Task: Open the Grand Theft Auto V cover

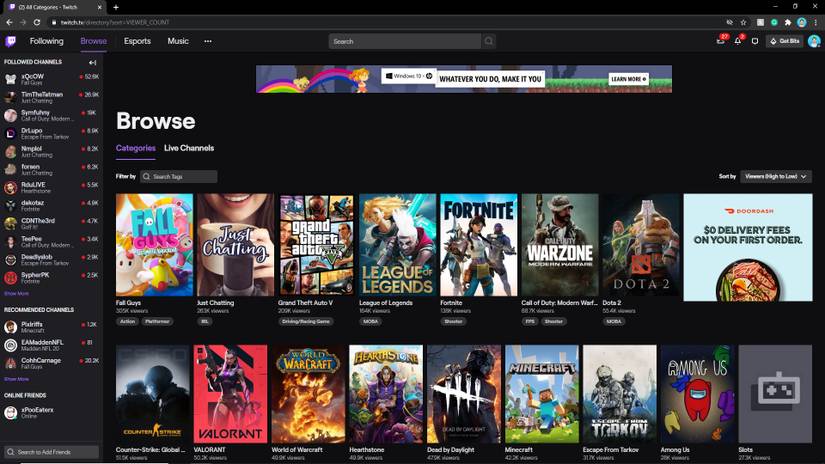Action: (x=317, y=245)
